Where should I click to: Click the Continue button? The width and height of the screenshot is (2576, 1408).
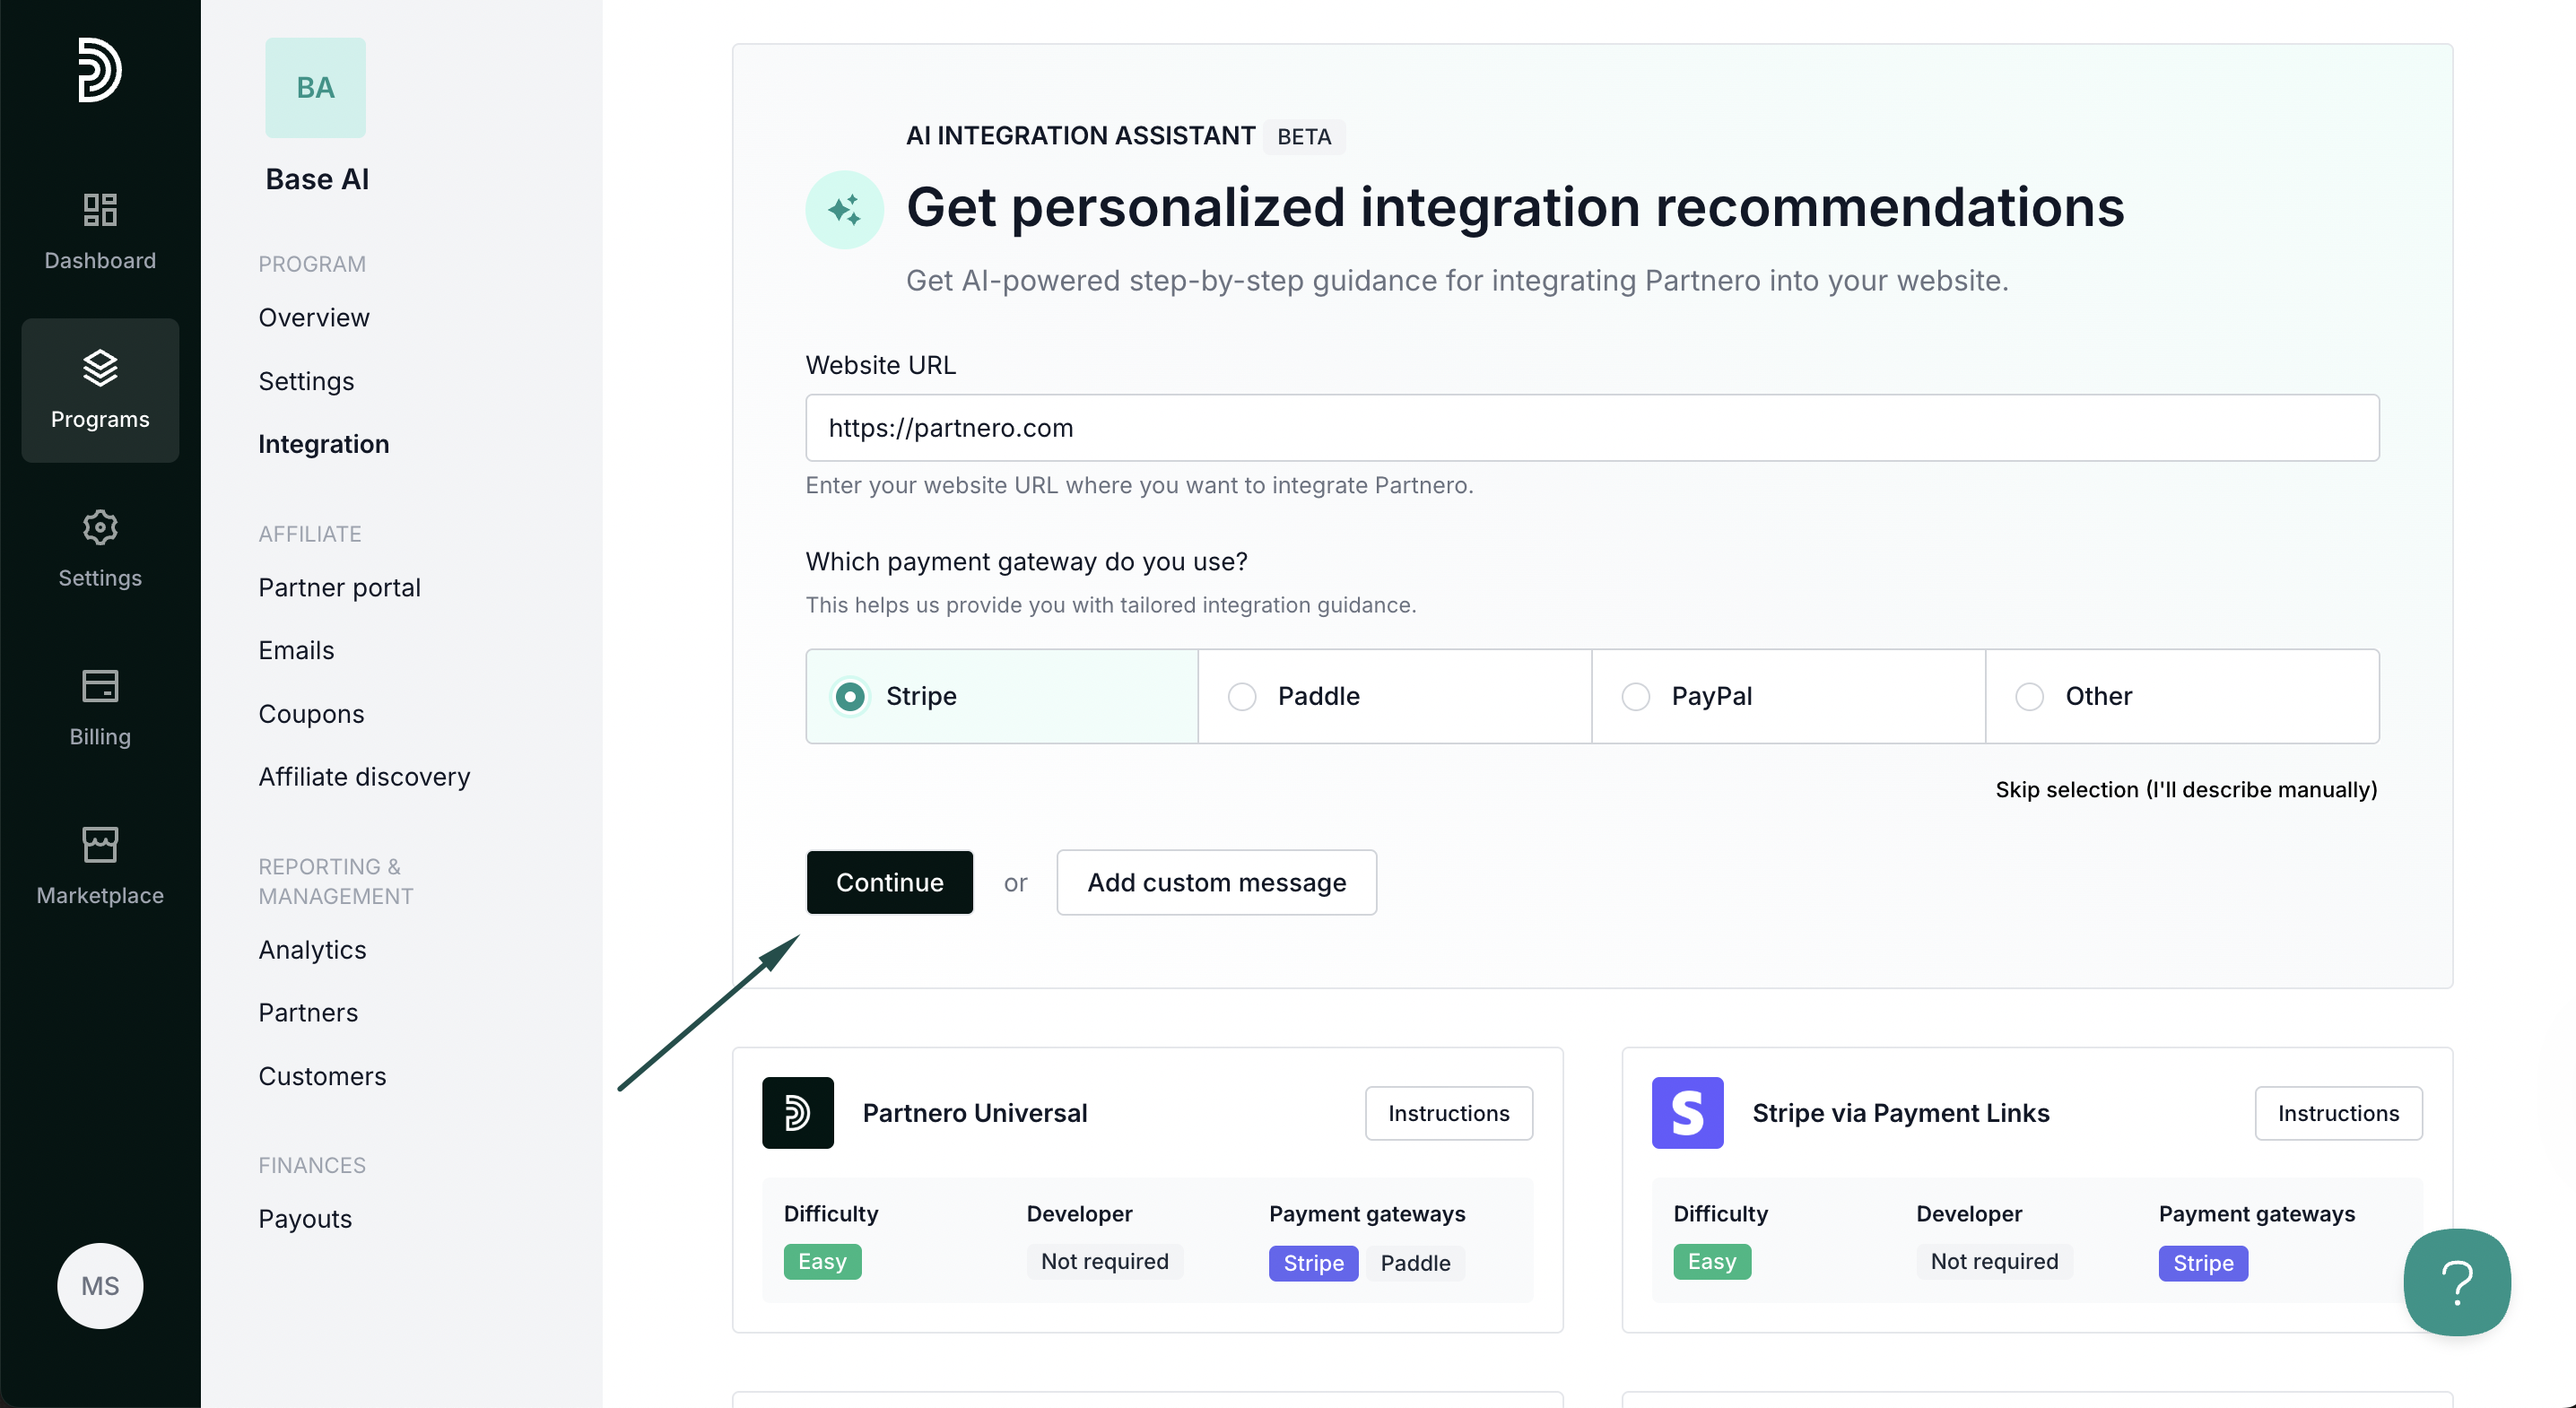pos(889,882)
